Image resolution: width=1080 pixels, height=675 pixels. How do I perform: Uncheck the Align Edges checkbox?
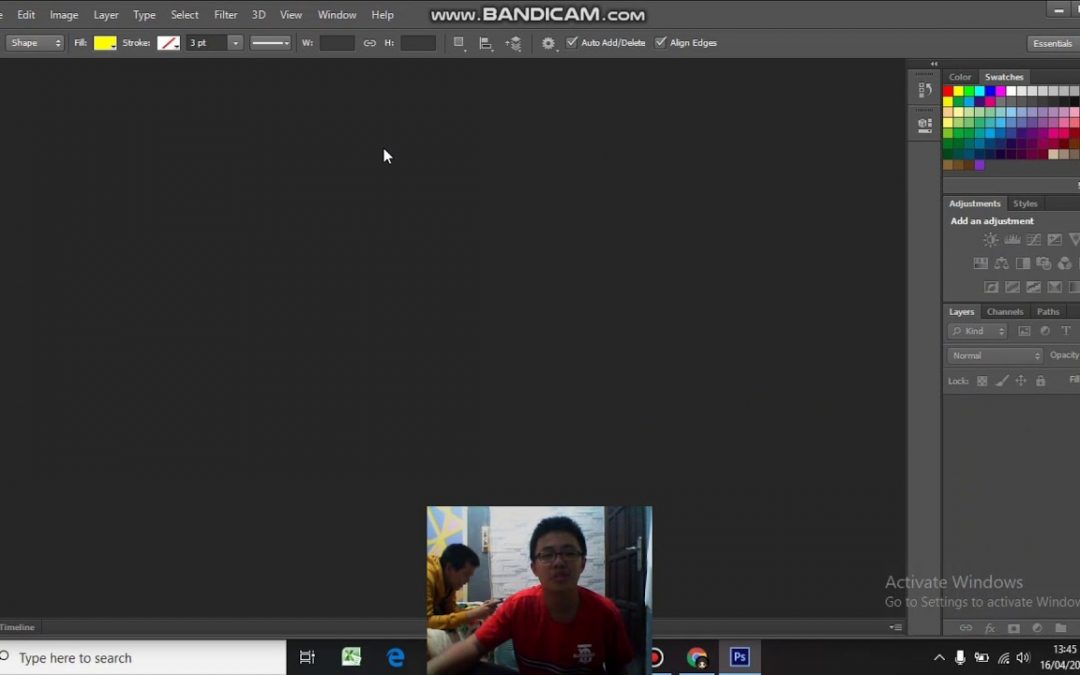pos(661,43)
